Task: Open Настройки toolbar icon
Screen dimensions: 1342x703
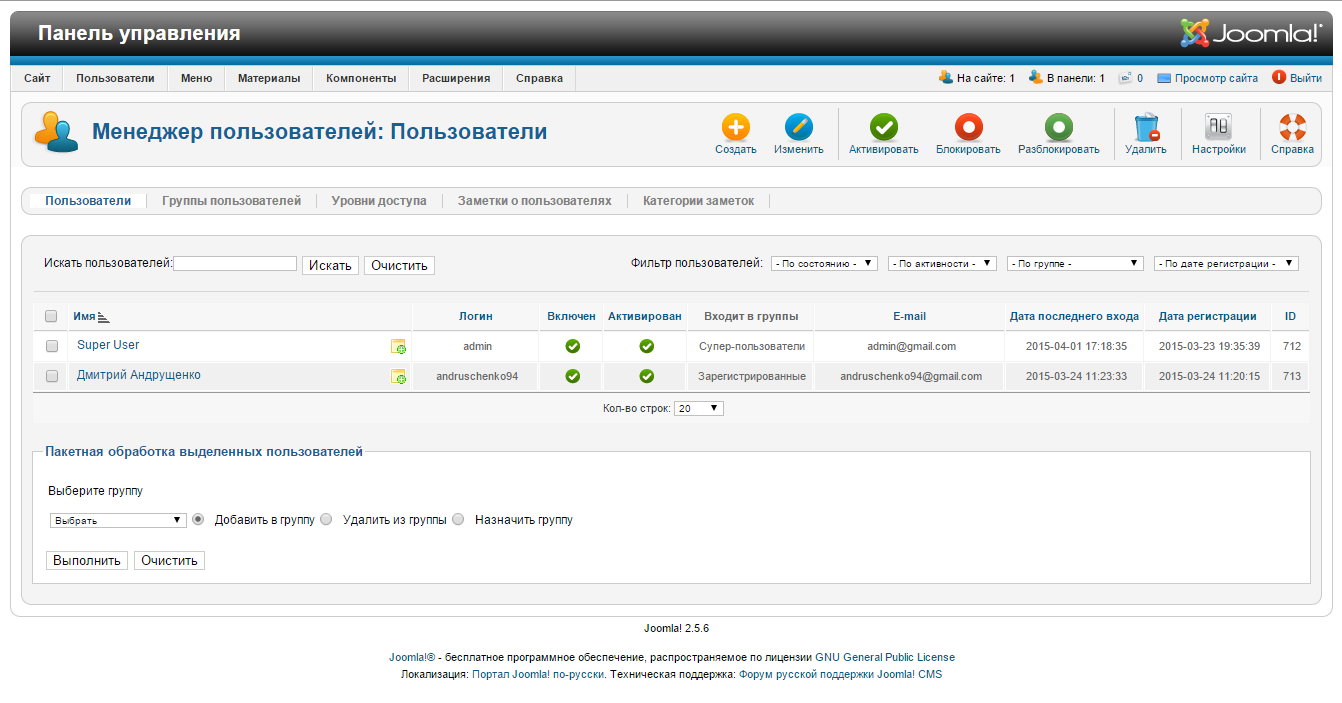Action: pyautogui.click(x=1218, y=128)
